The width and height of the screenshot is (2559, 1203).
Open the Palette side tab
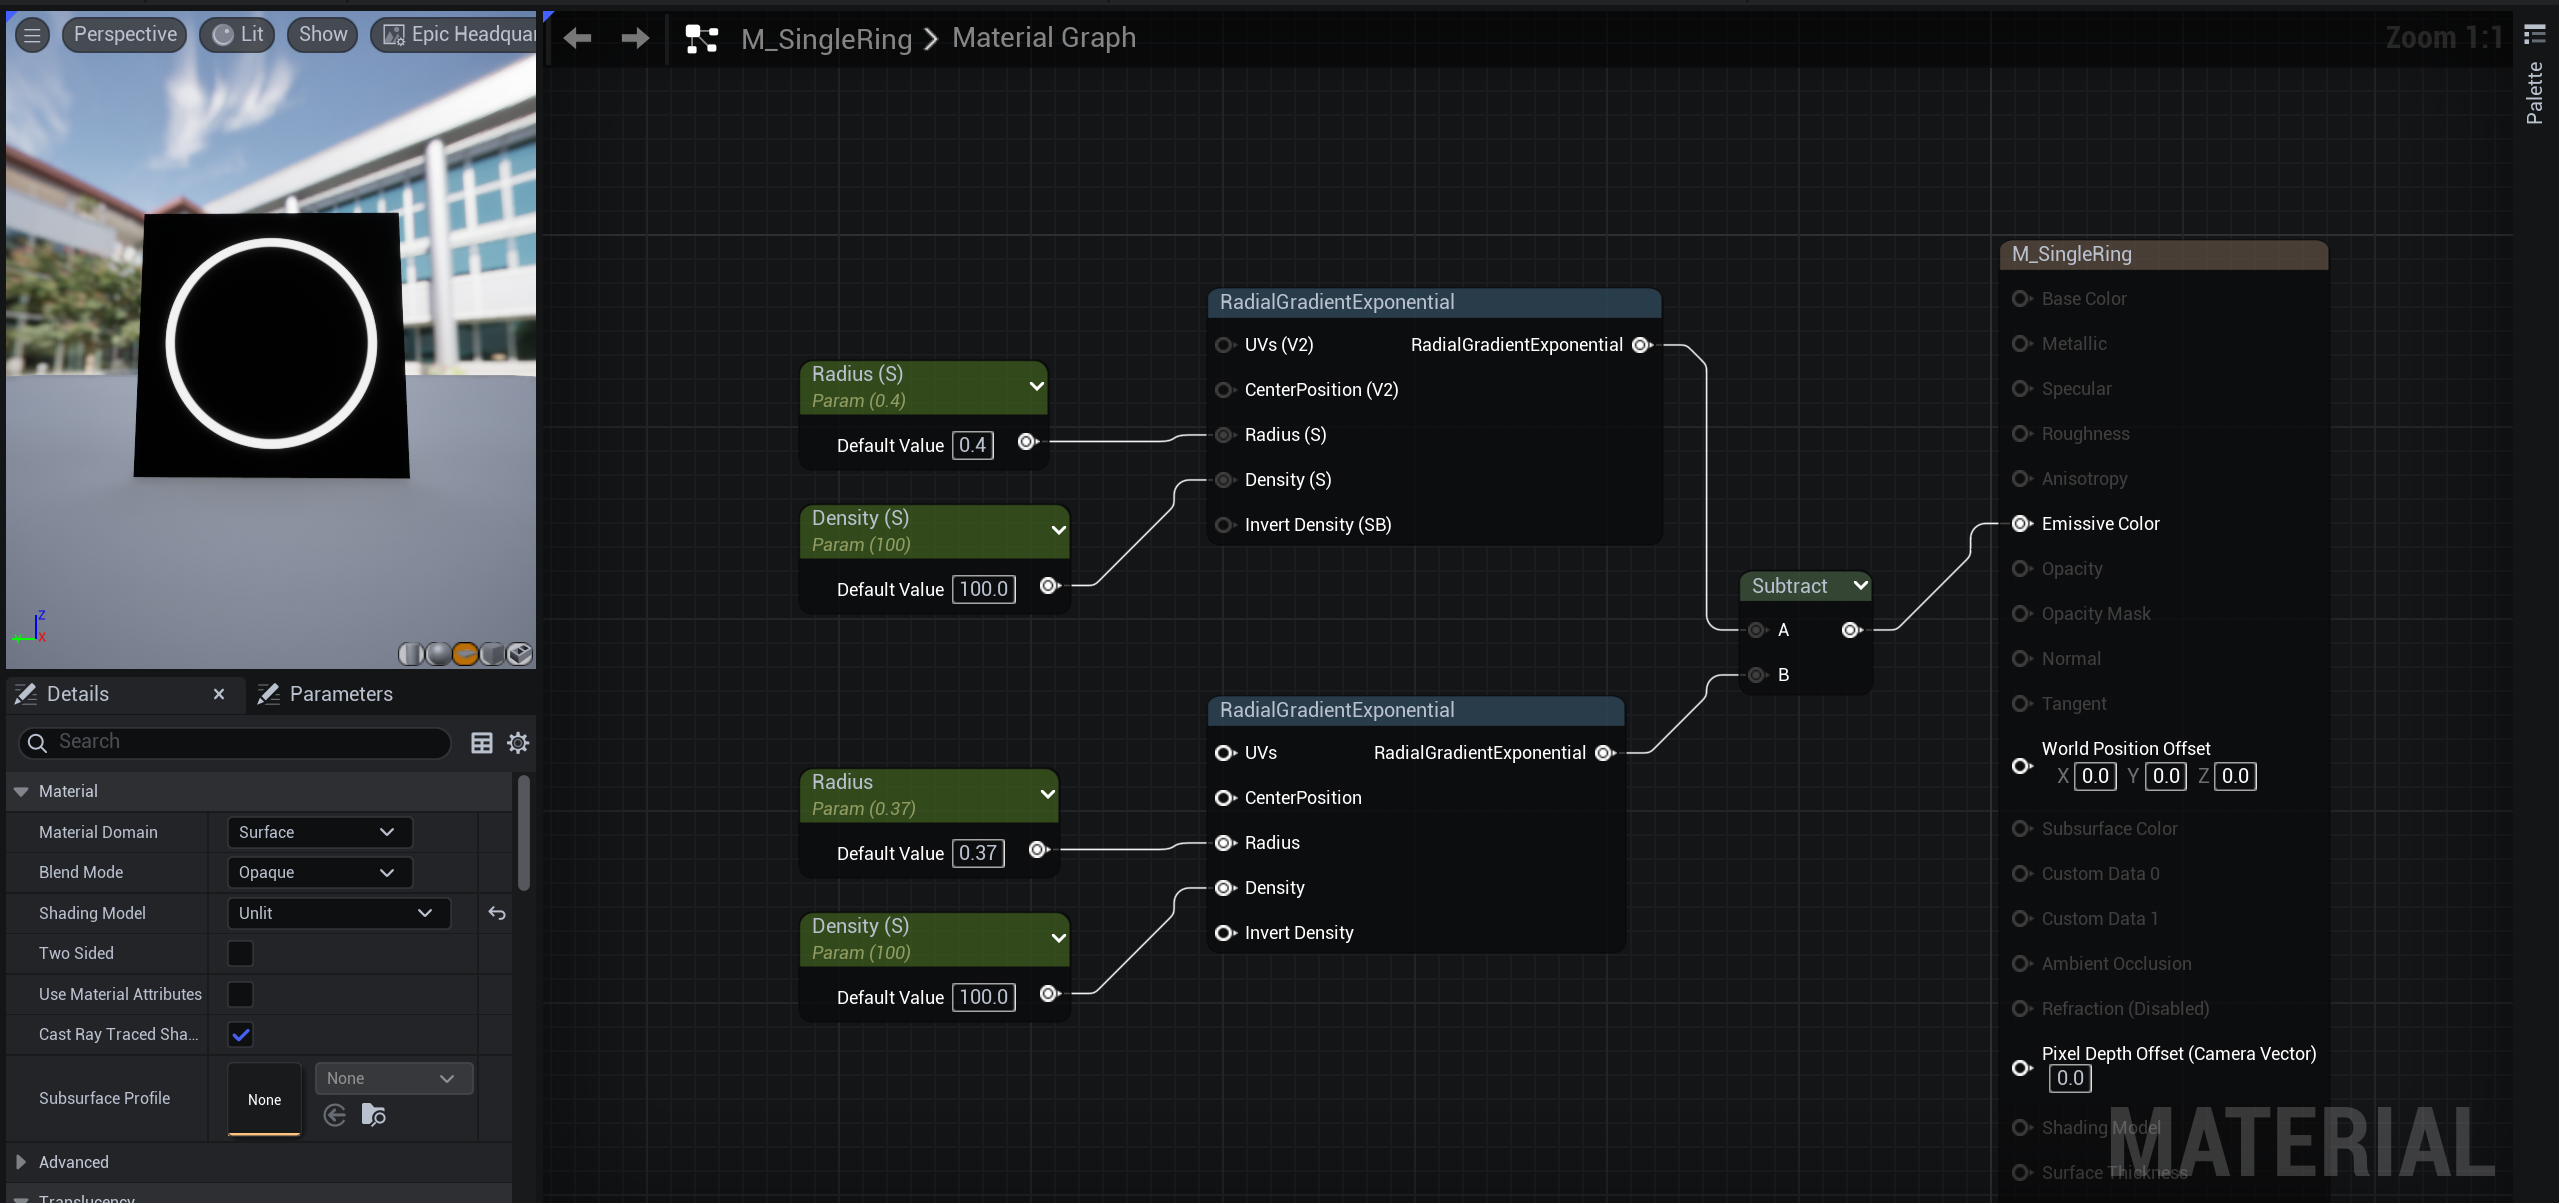coord(2534,92)
